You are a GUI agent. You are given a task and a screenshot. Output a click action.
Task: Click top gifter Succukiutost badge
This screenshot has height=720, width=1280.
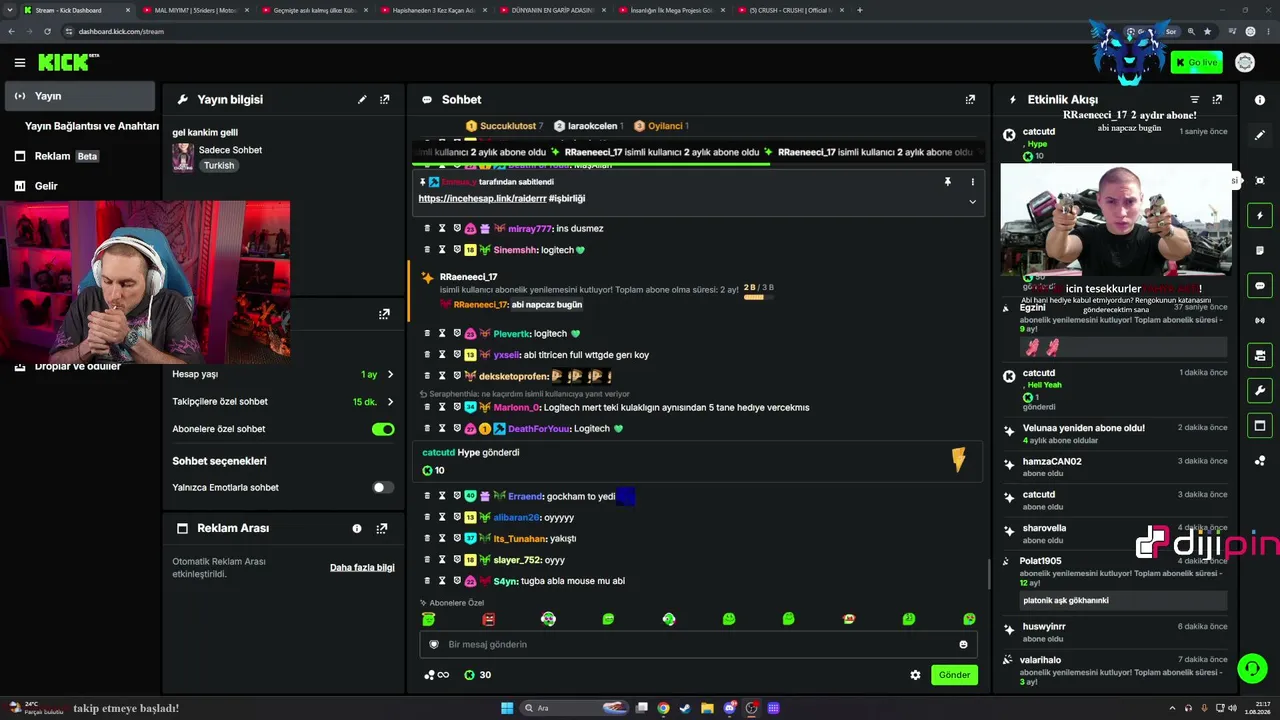(505, 126)
